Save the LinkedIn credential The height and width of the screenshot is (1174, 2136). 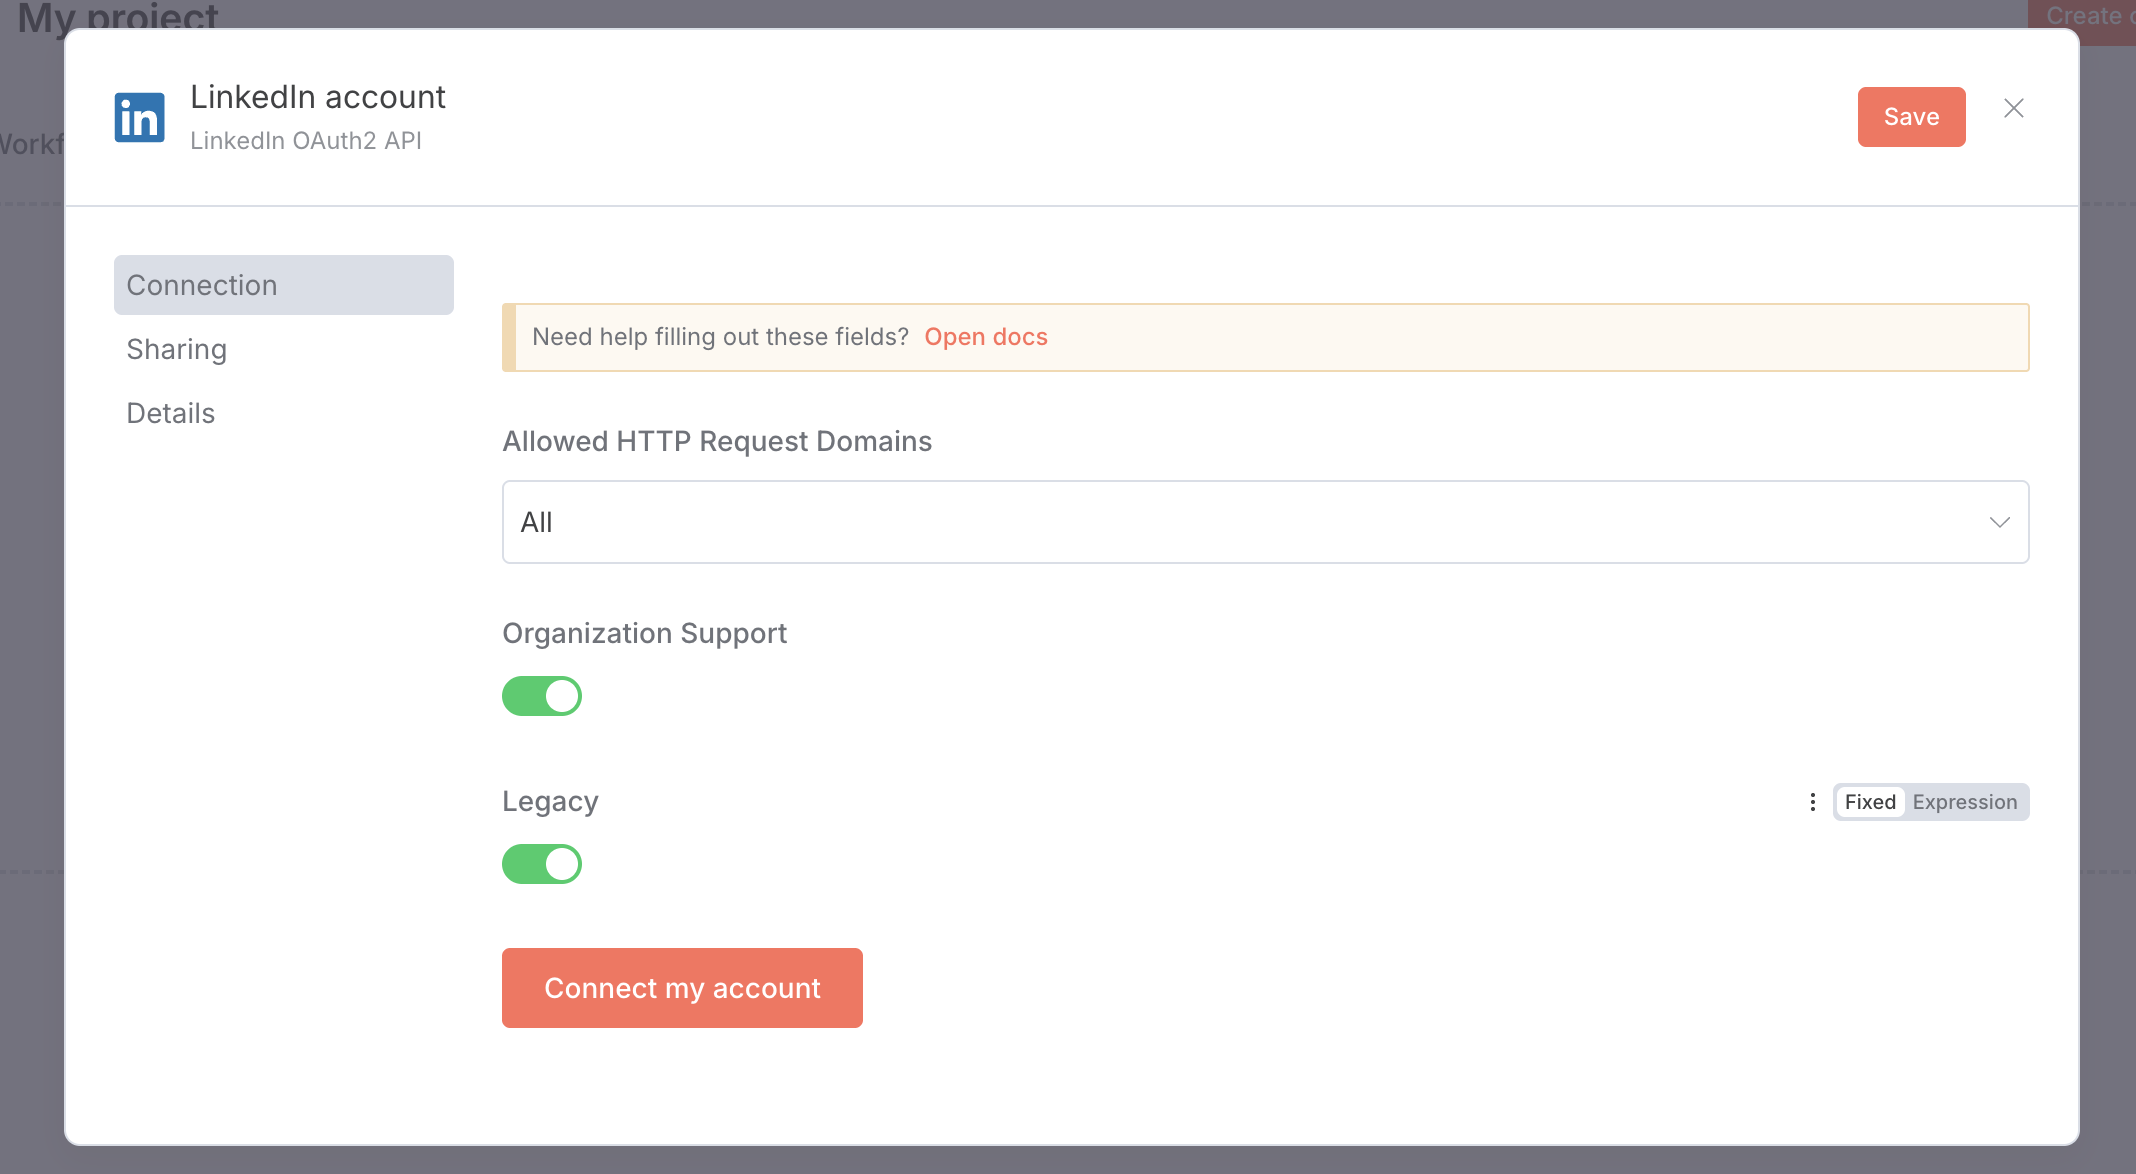[x=1910, y=117]
